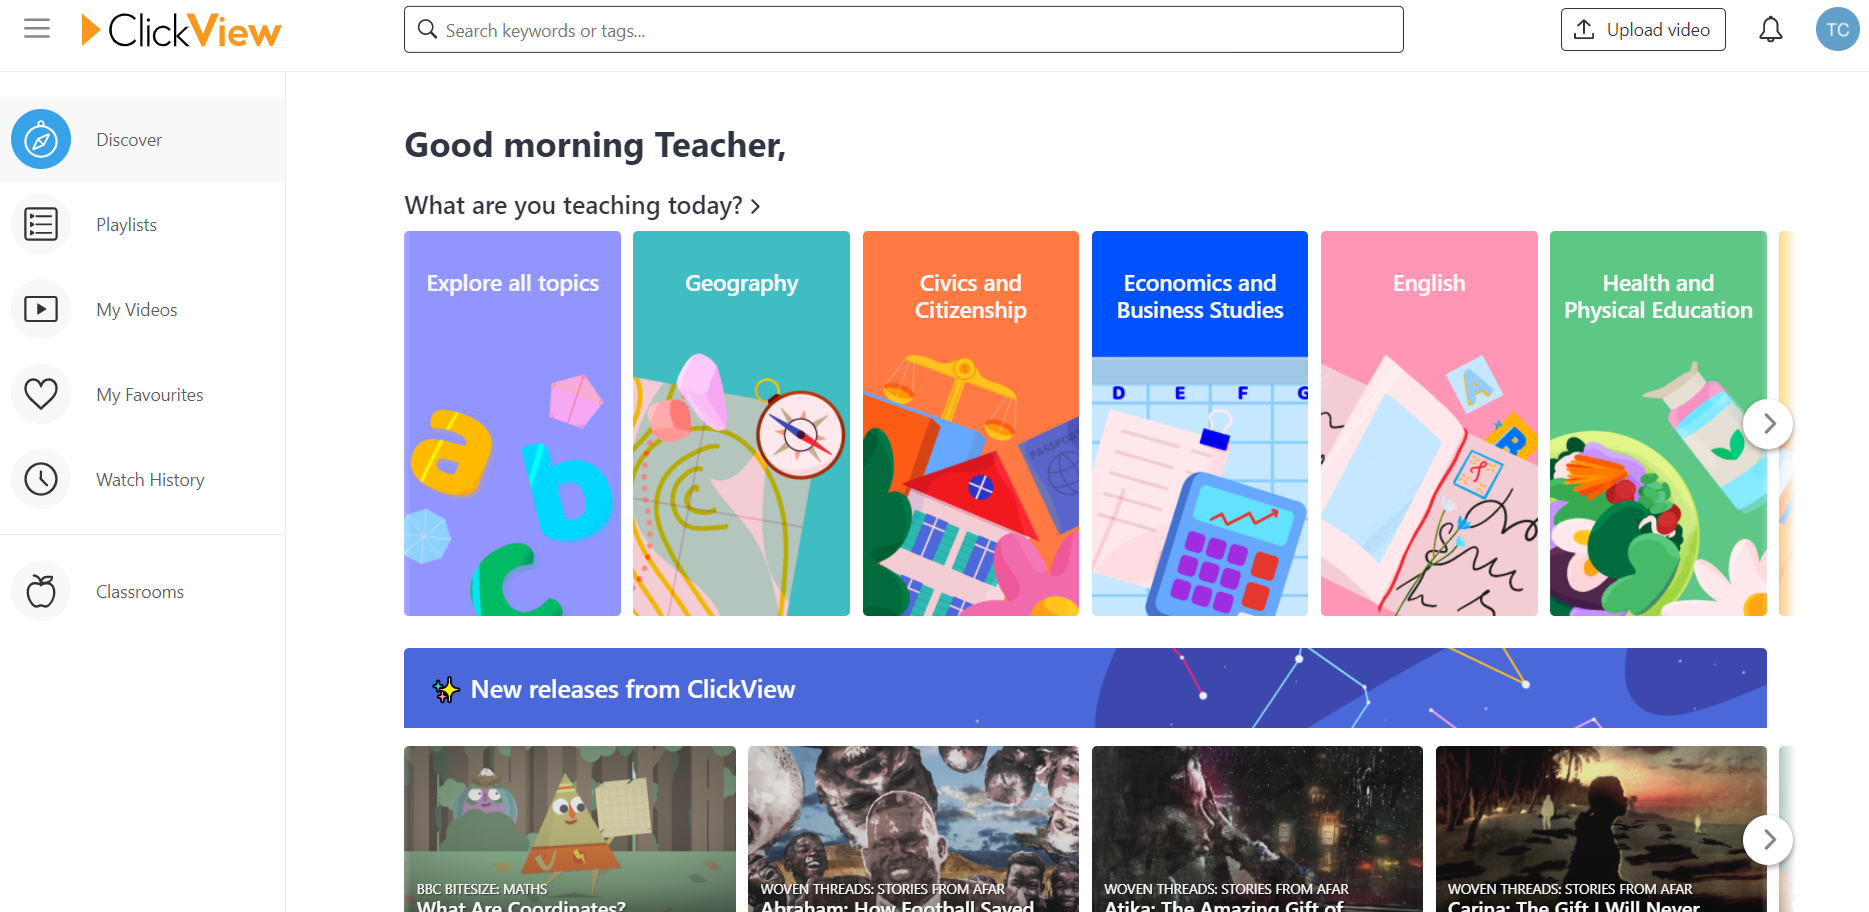
Task: Open the Explore all topics card
Action: coord(512,423)
